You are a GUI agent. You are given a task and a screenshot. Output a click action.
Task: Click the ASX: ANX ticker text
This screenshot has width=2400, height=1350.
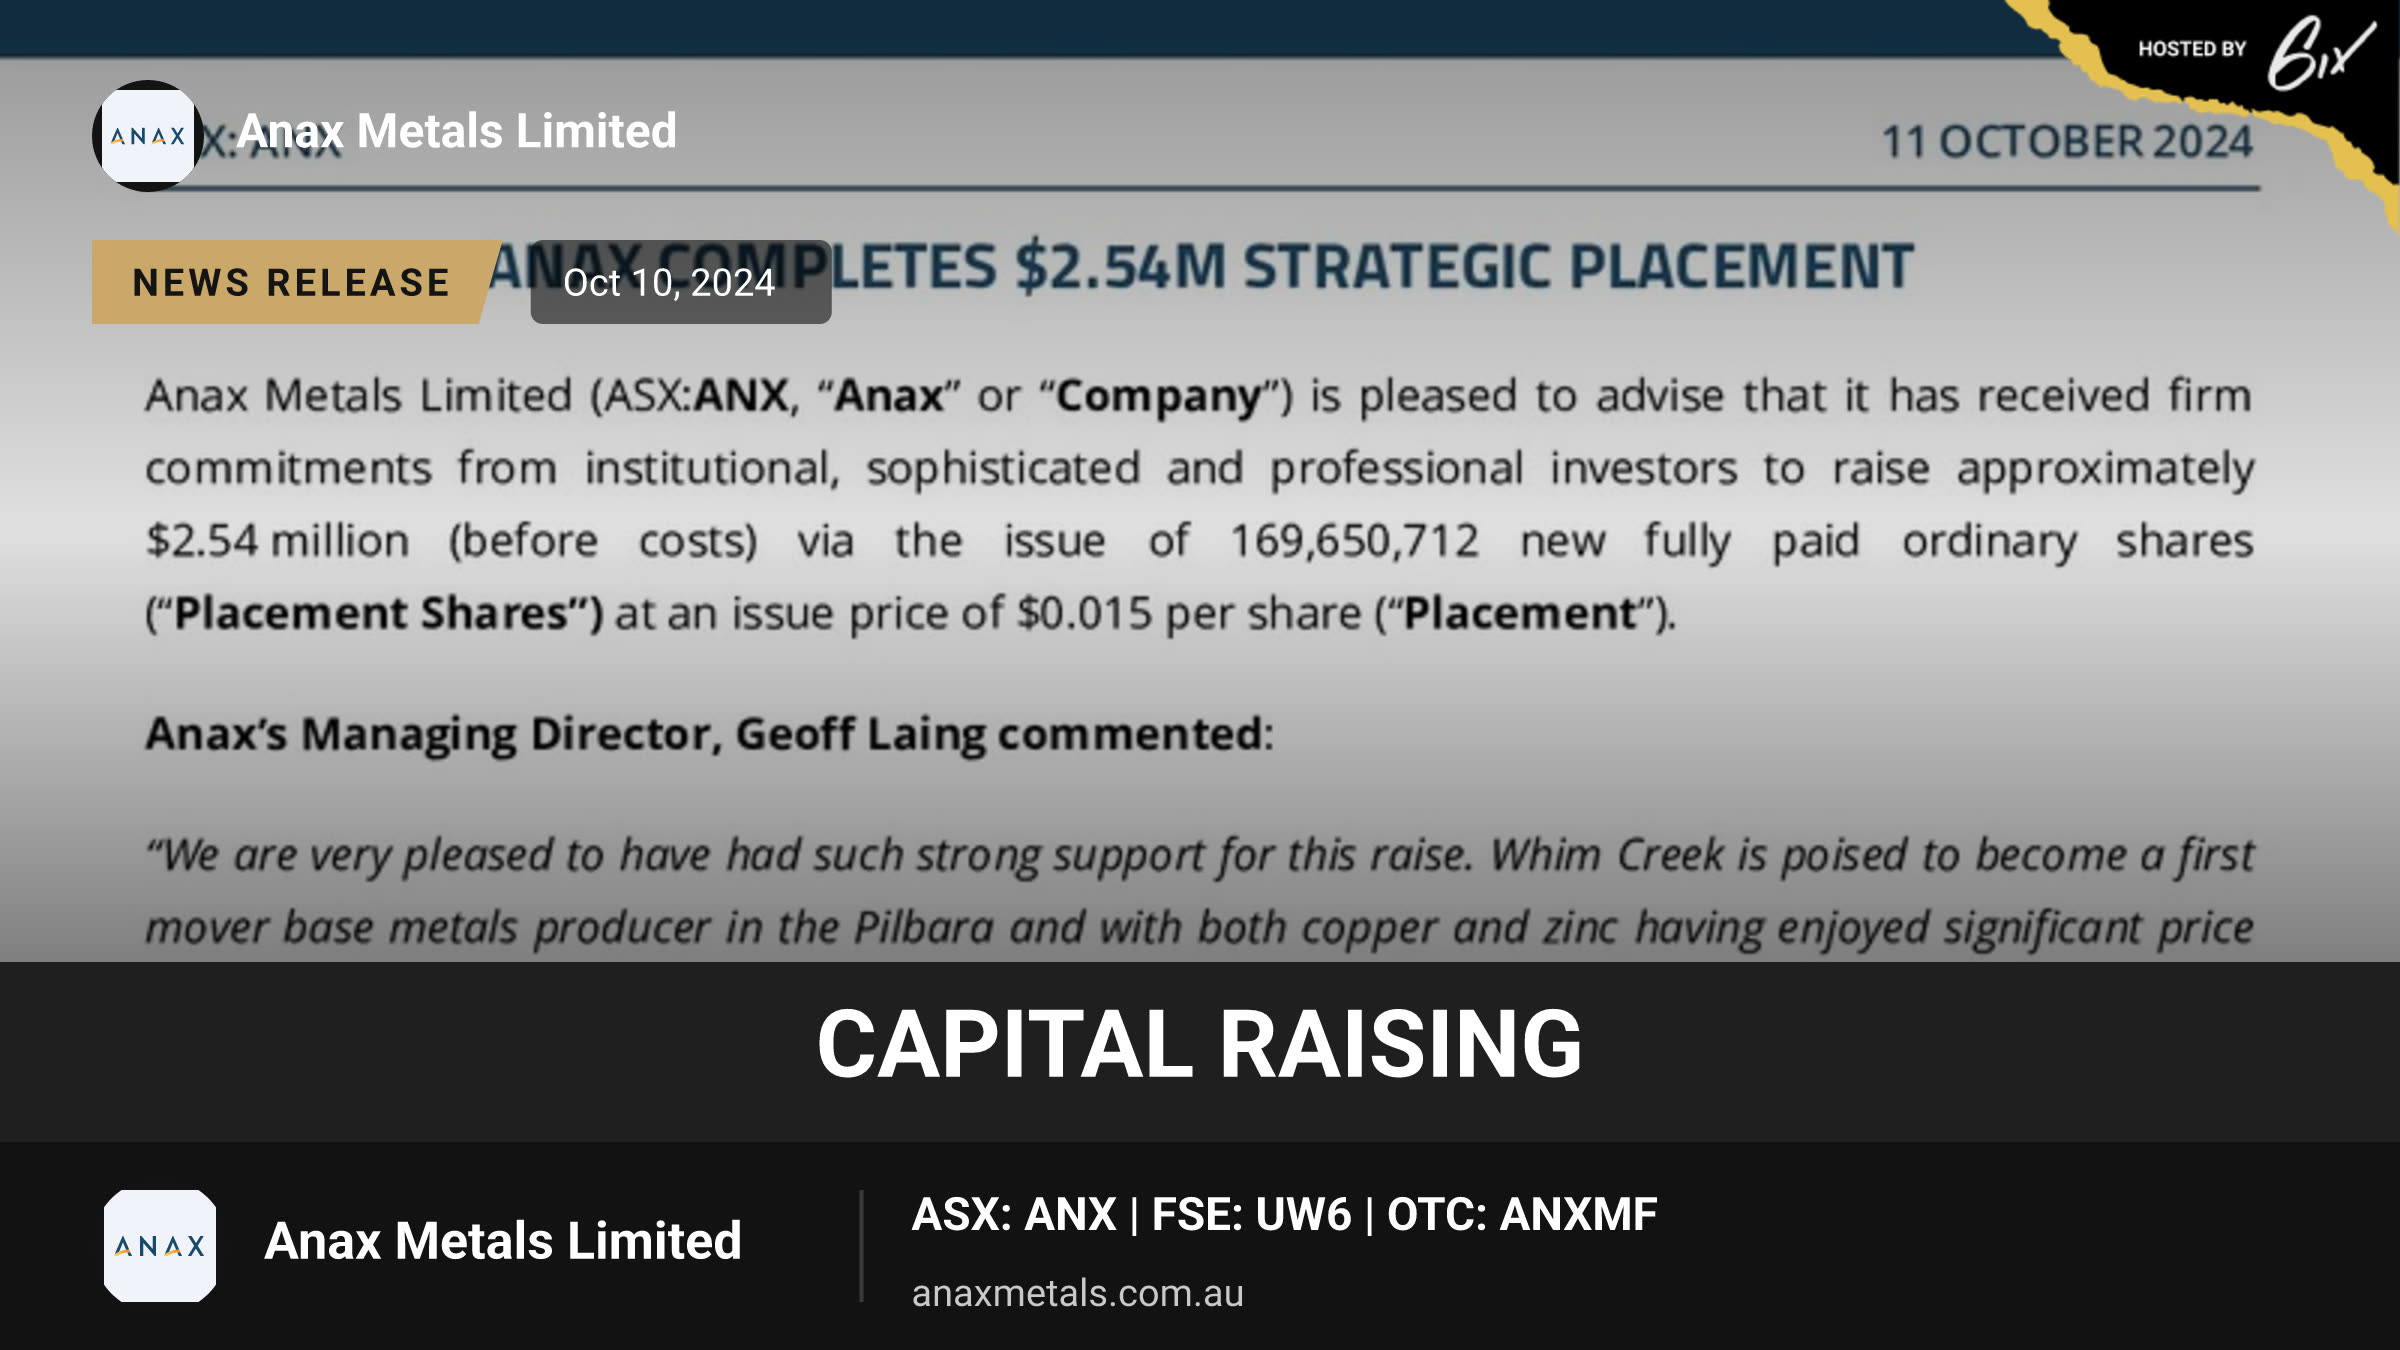(1014, 1215)
